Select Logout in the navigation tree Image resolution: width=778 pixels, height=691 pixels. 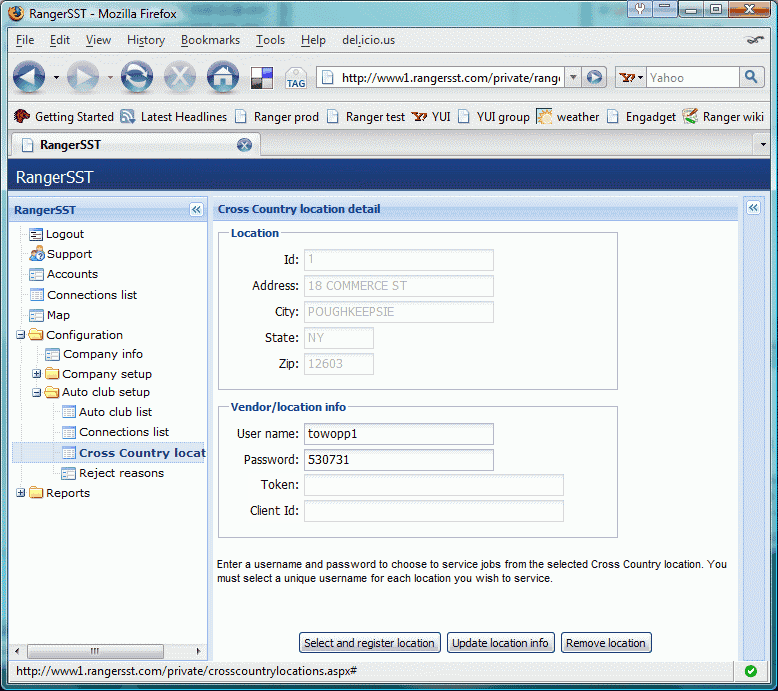pyautogui.click(x=65, y=234)
